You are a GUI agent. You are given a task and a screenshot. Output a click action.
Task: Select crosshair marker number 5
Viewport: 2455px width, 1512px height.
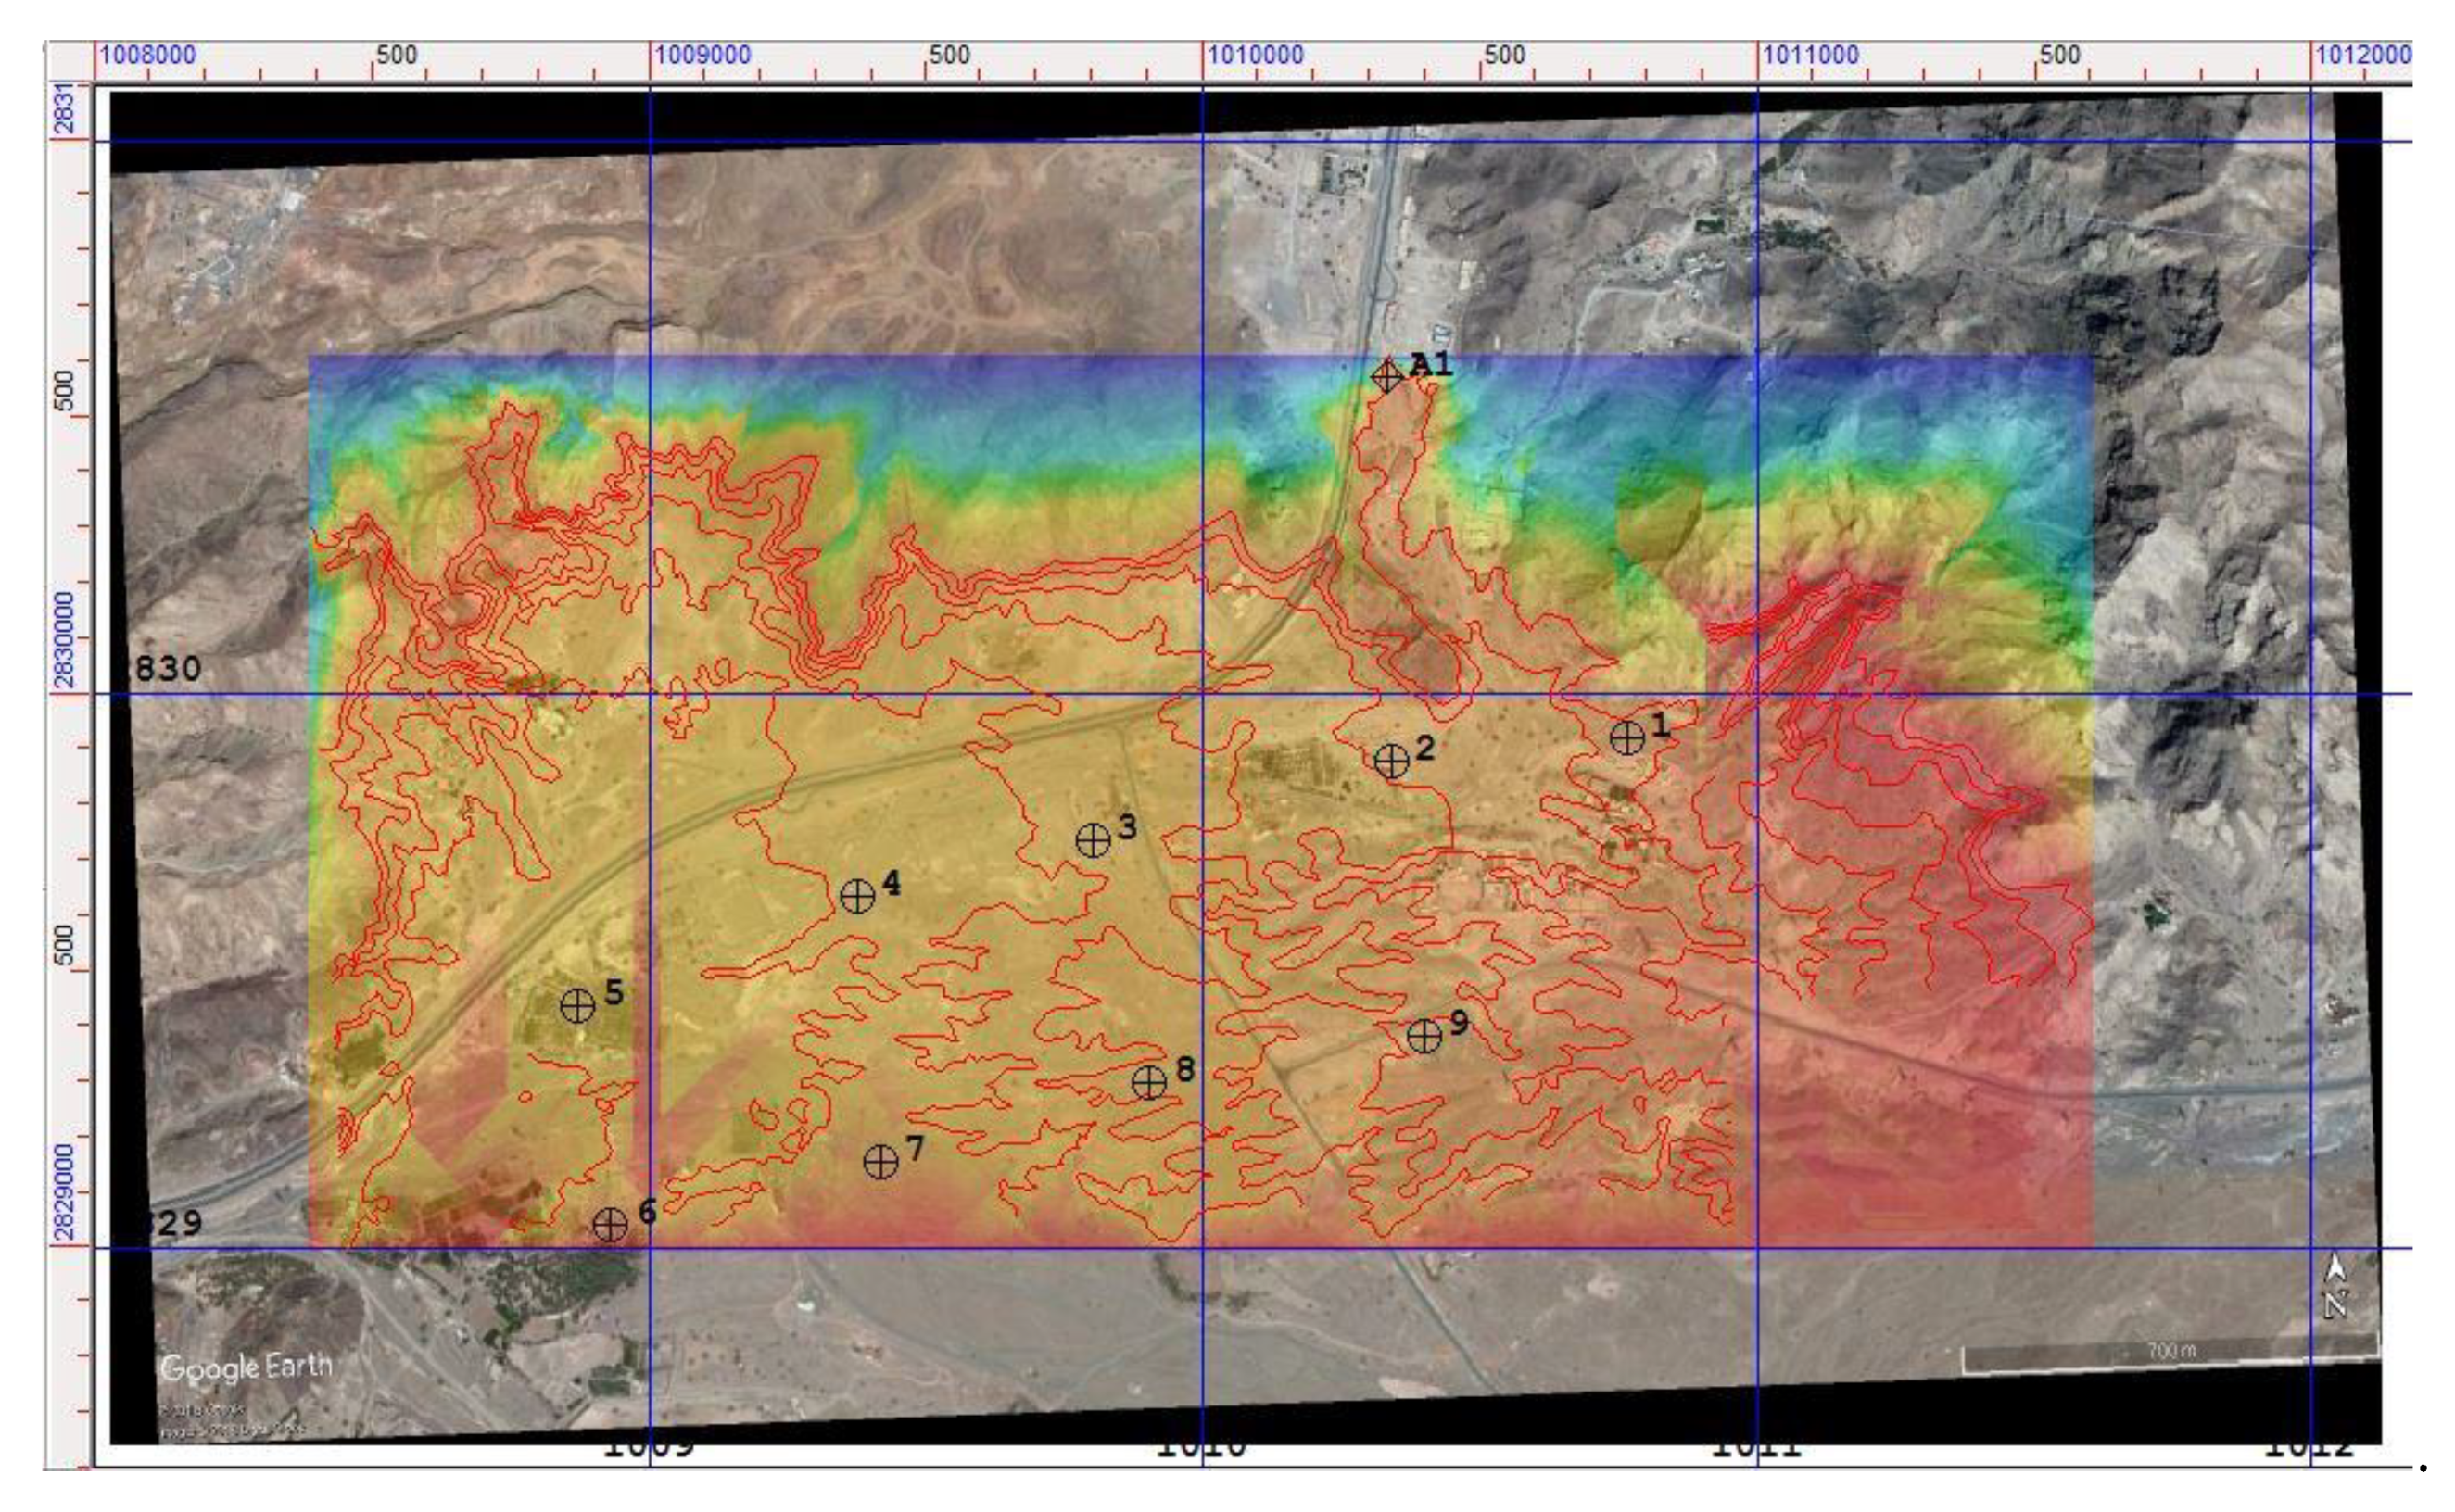[x=577, y=1005]
